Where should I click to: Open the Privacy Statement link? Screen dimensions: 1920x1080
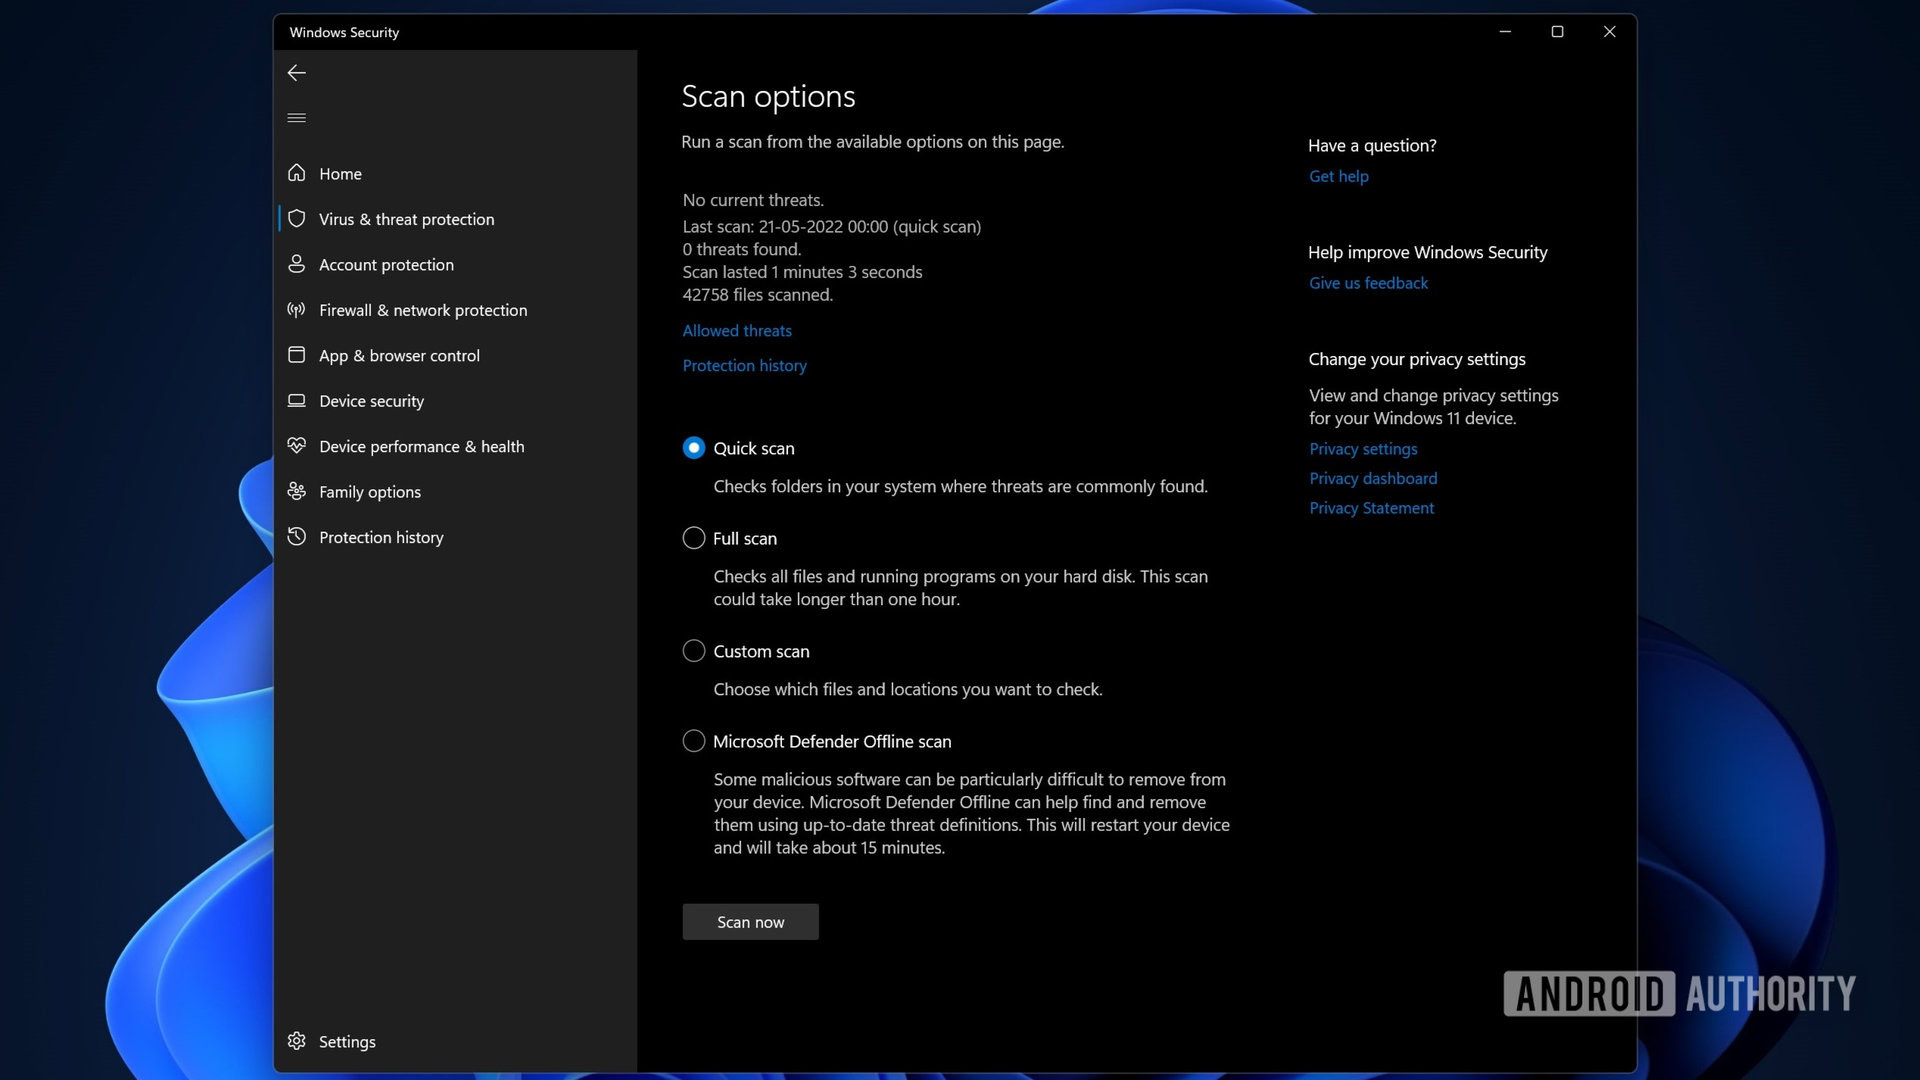pos(1371,508)
